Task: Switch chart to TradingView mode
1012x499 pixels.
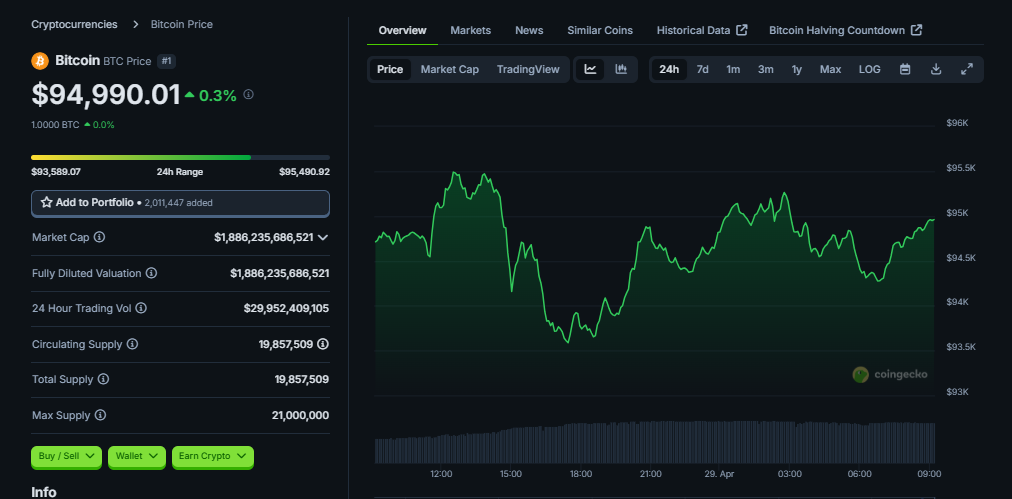Action: tap(528, 69)
